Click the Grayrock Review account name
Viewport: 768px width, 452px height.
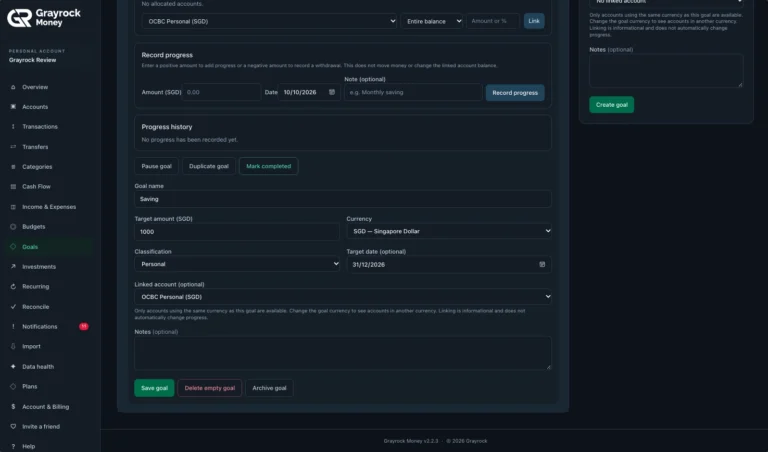click(32, 60)
